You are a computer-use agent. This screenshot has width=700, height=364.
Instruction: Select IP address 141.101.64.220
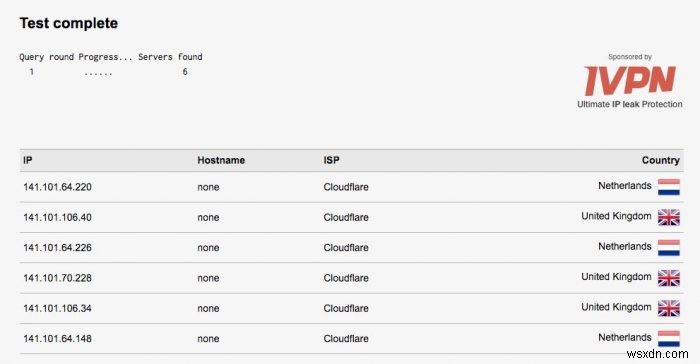pos(57,187)
